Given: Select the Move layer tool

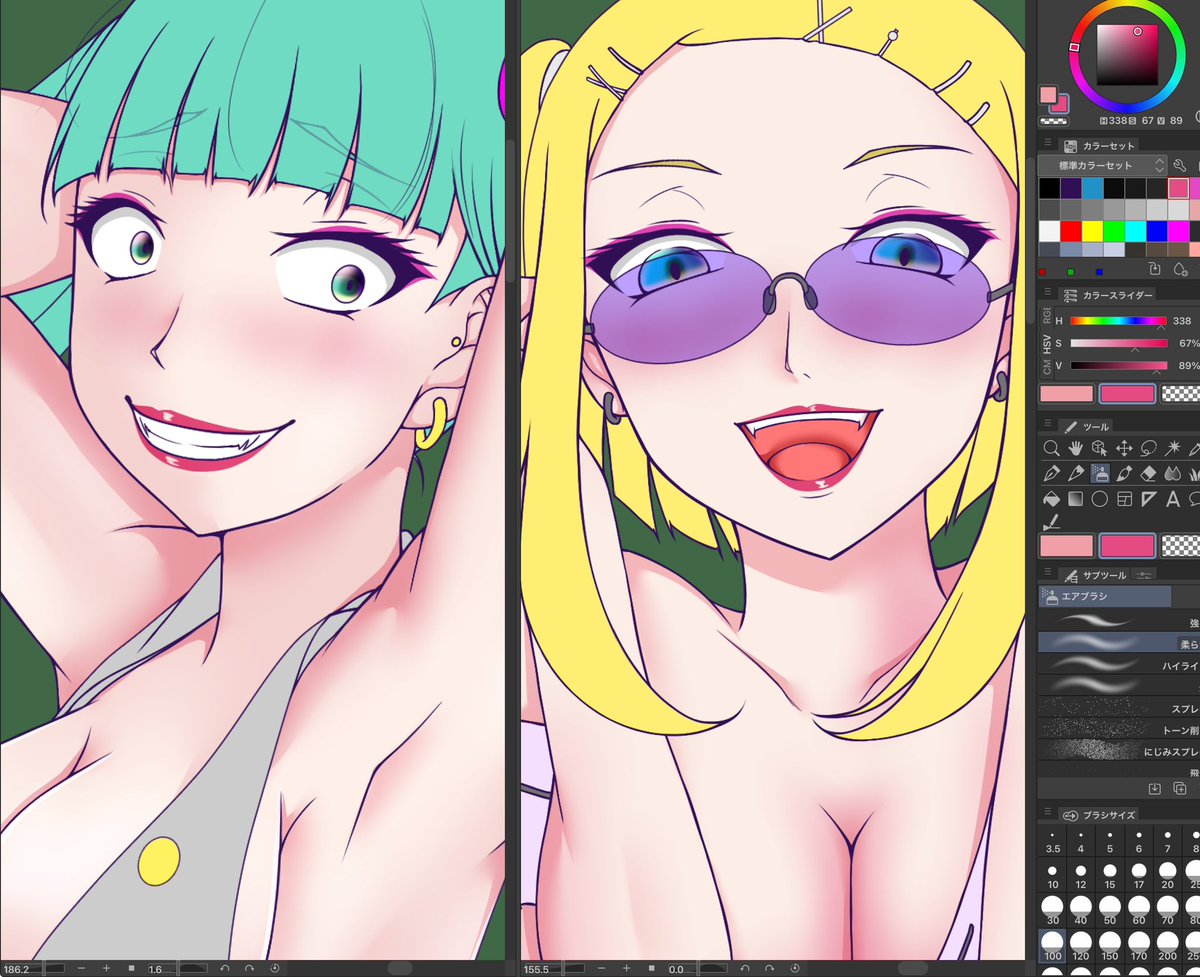Looking at the screenshot, I should [1124, 448].
